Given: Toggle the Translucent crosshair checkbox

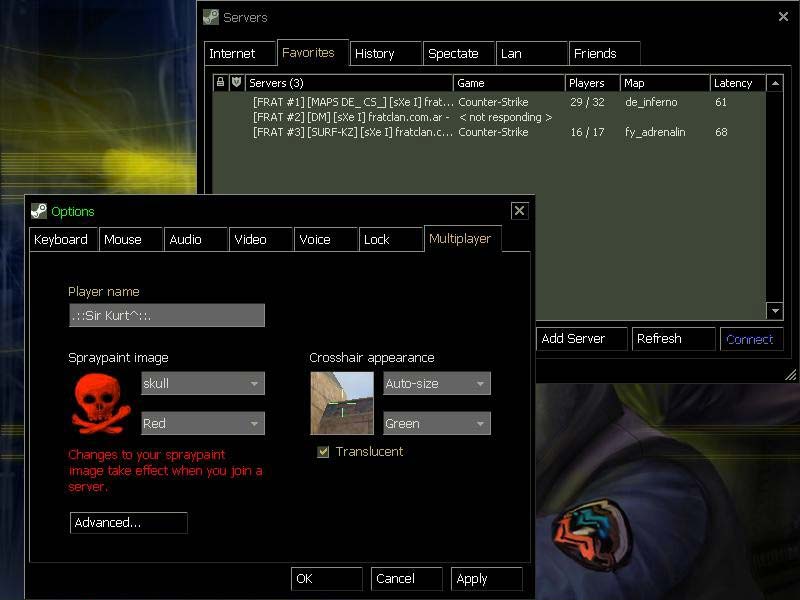Looking at the screenshot, I should coord(323,452).
